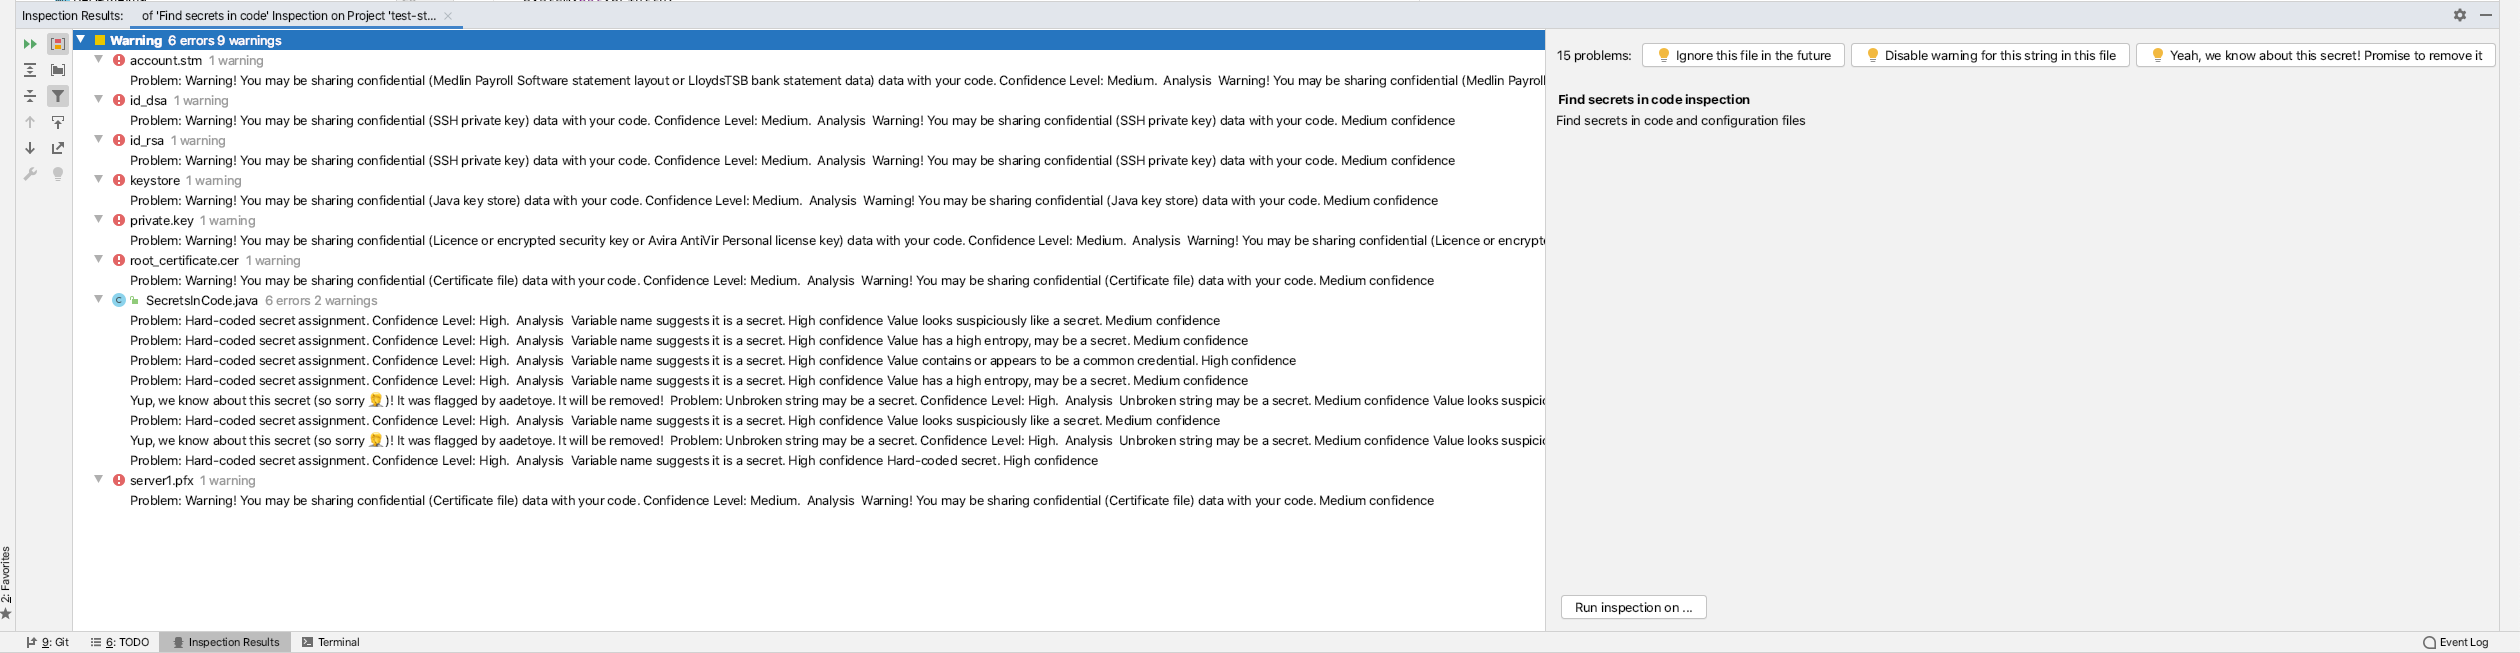This screenshot has width=2520, height=653.
Task: Click the red error icon beside id_rsa
Action: coord(119,140)
